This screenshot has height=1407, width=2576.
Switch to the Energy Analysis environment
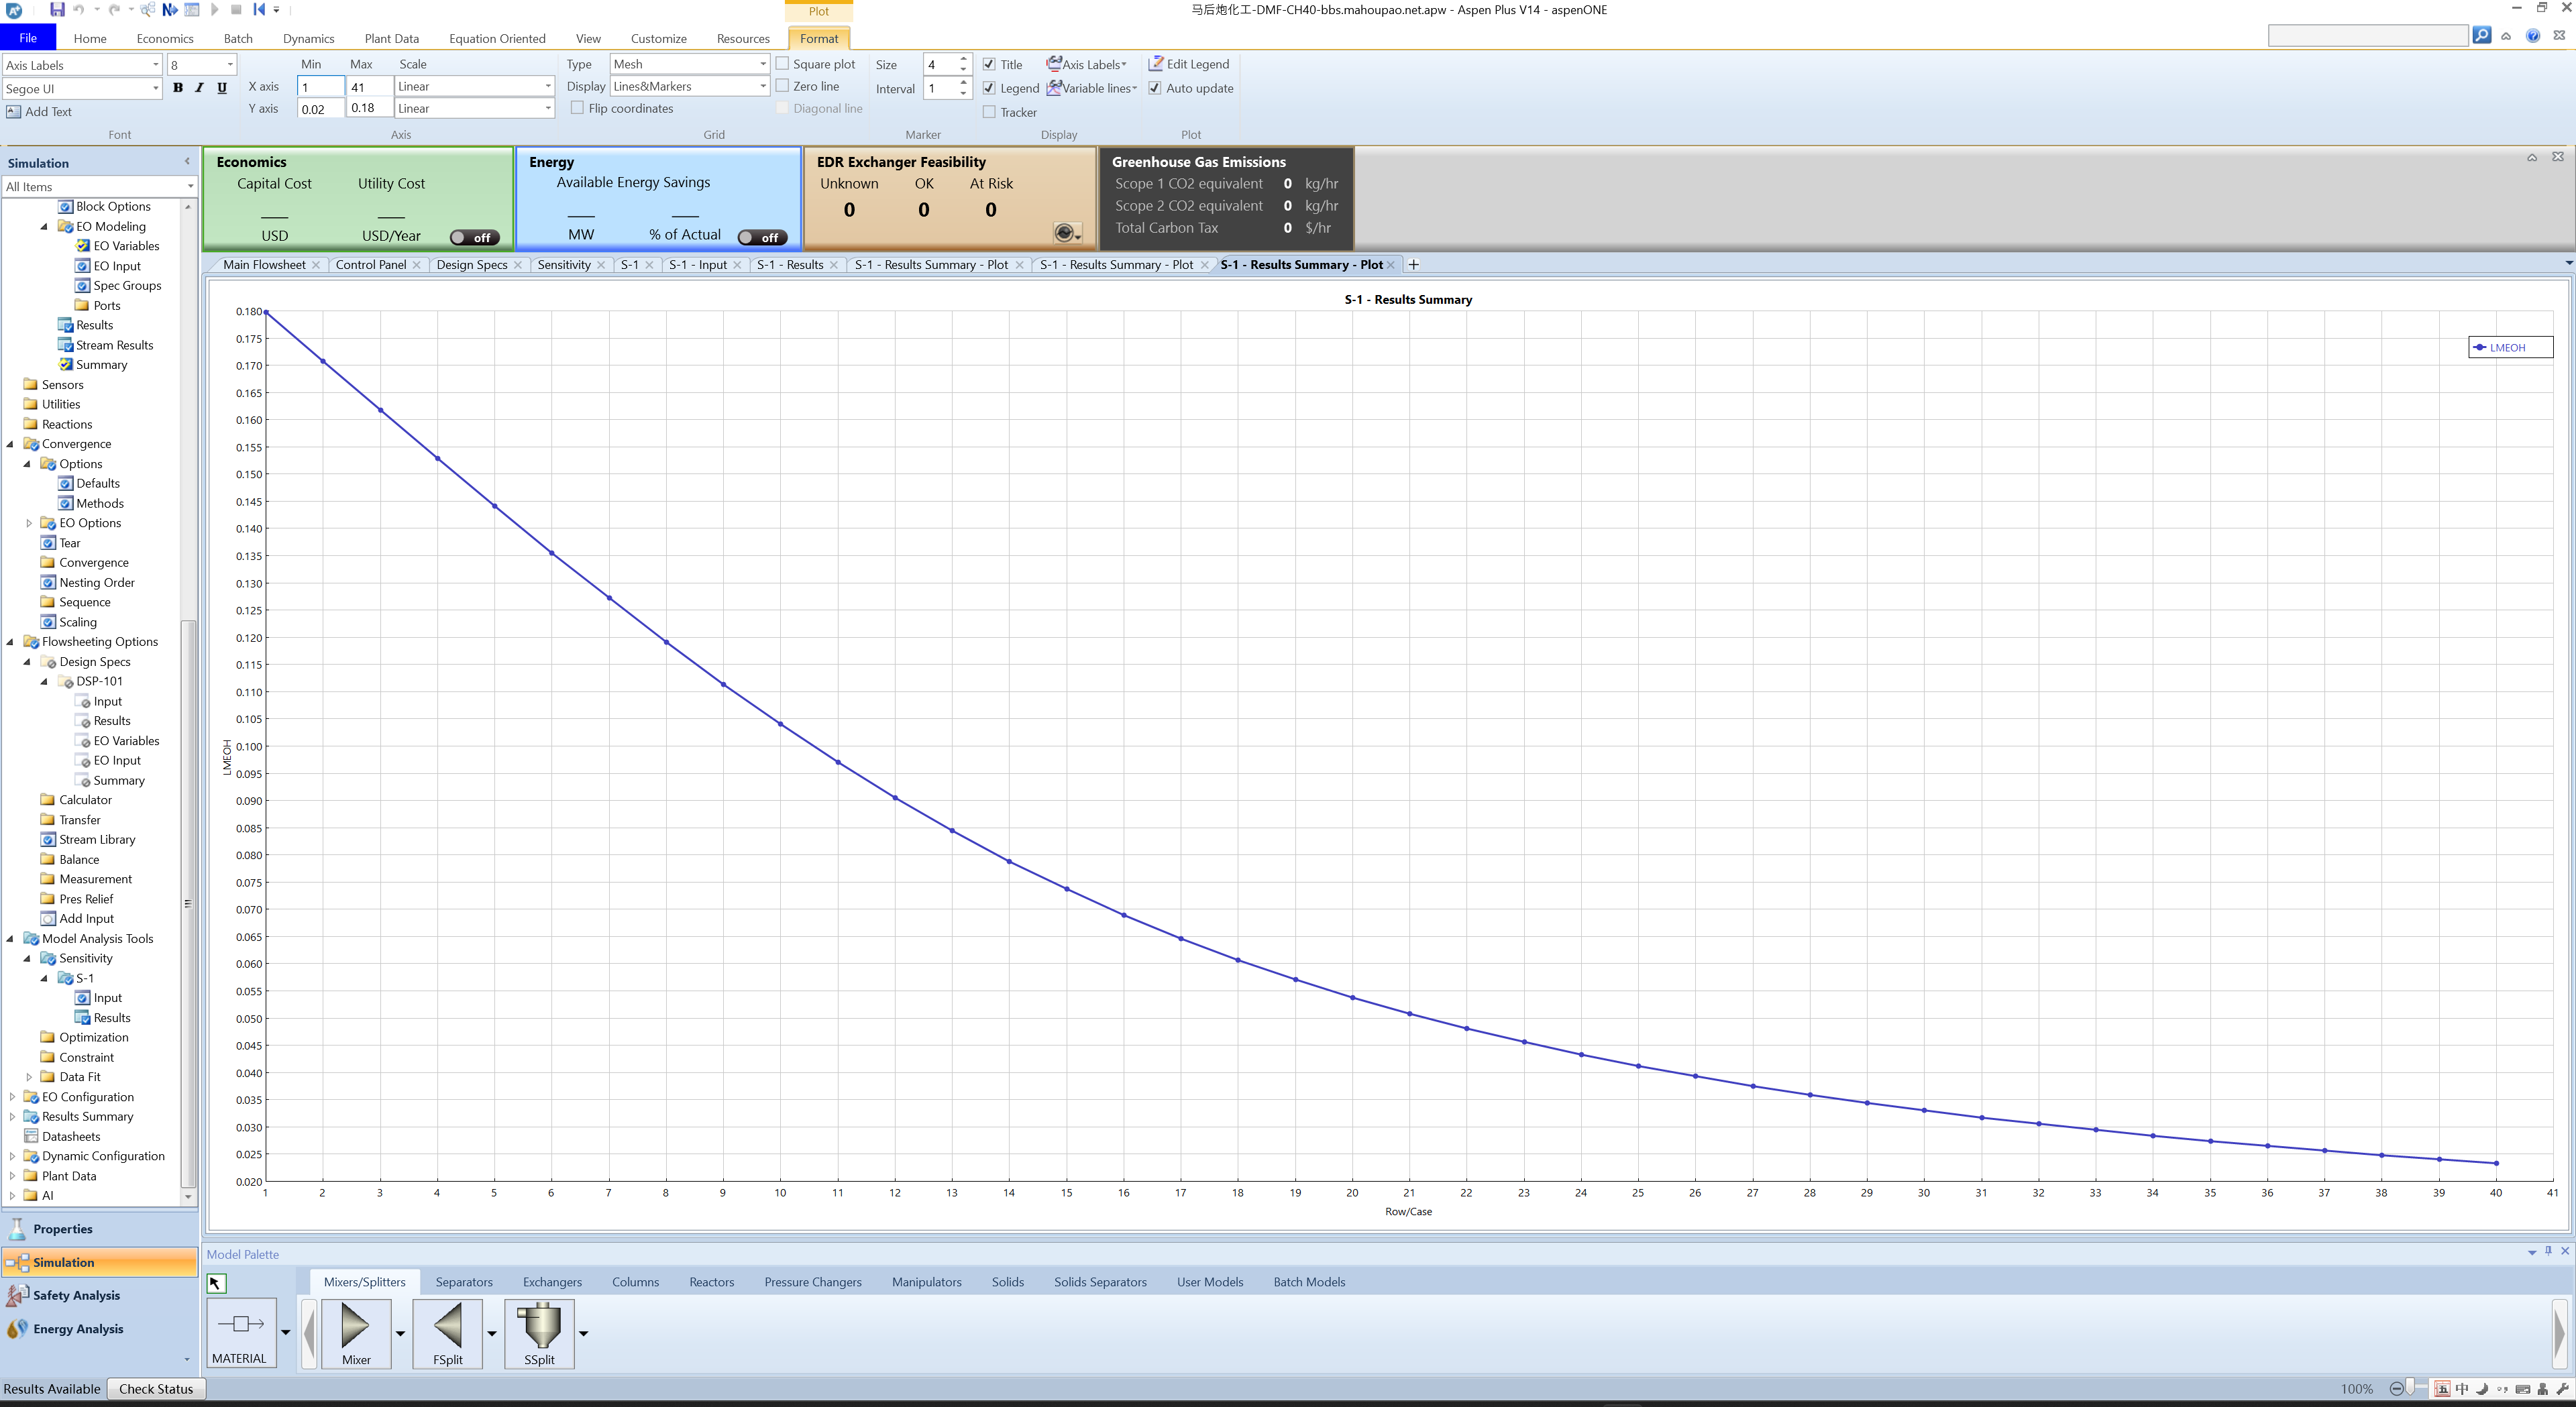pyautogui.click(x=99, y=1329)
